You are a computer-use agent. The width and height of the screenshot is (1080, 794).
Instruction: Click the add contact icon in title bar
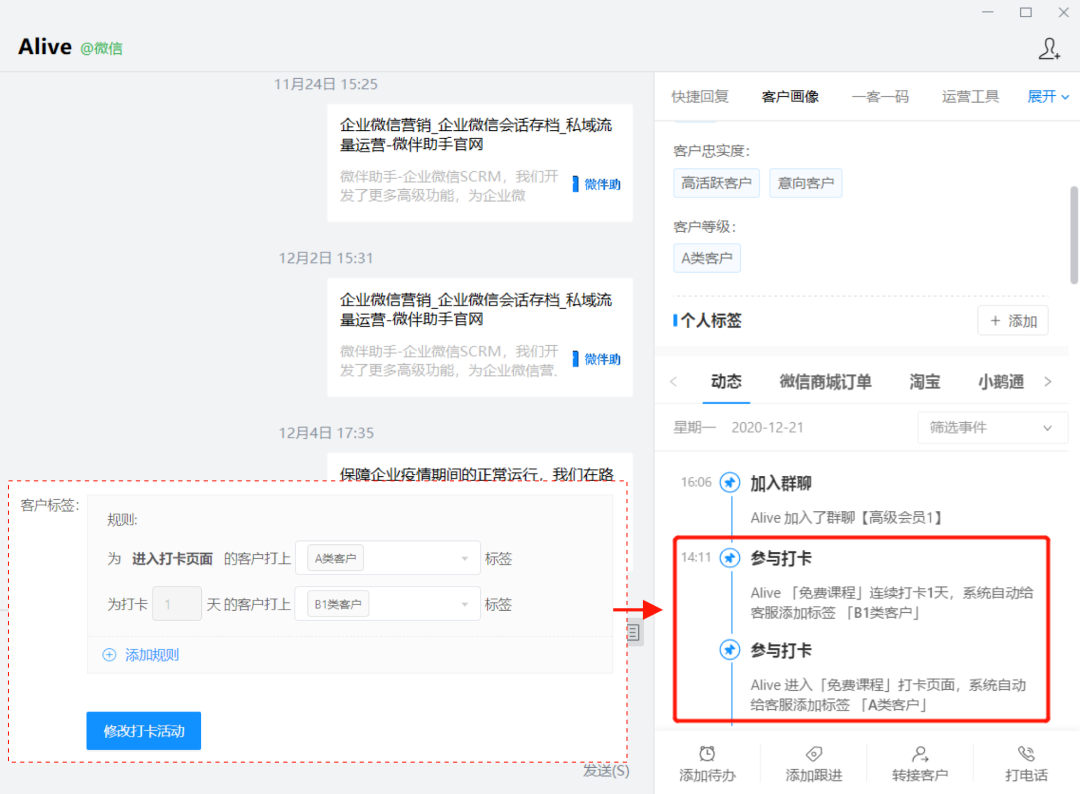pos(1048,48)
